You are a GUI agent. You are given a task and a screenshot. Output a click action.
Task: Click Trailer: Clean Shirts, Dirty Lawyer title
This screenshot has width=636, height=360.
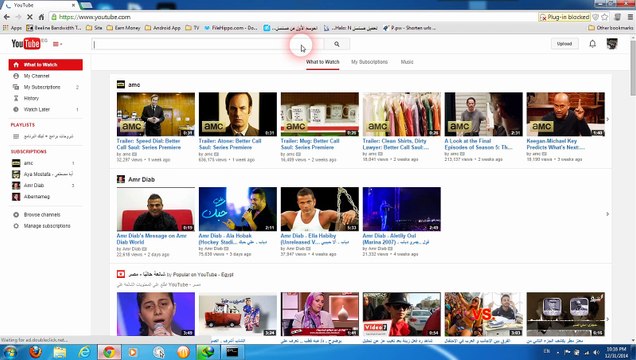[x=396, y=144]
